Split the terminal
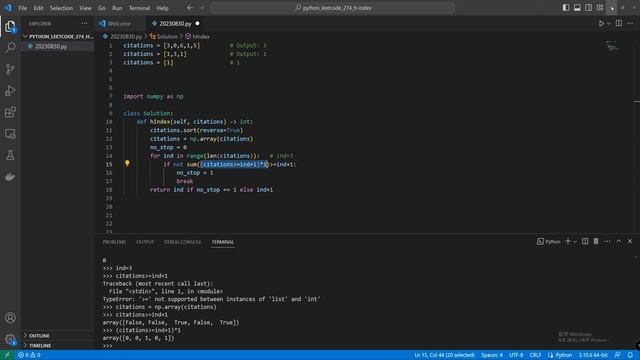640x360 pixels. [x=585, y=242]
